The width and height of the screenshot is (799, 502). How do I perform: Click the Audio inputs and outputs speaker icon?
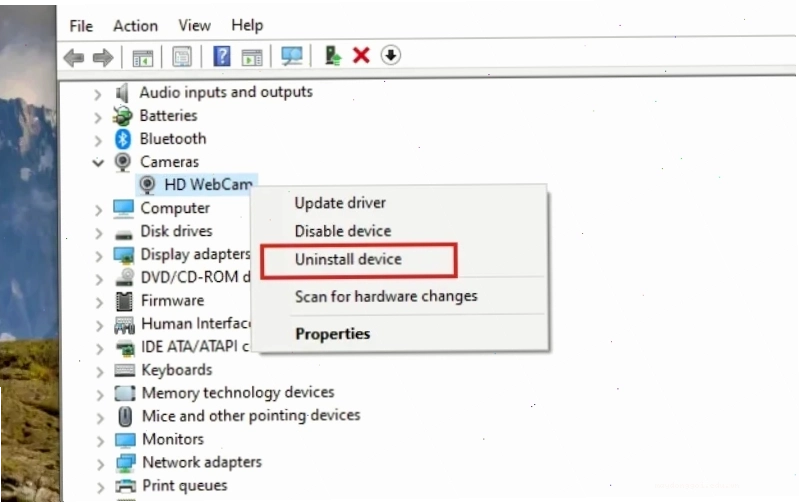122,93
